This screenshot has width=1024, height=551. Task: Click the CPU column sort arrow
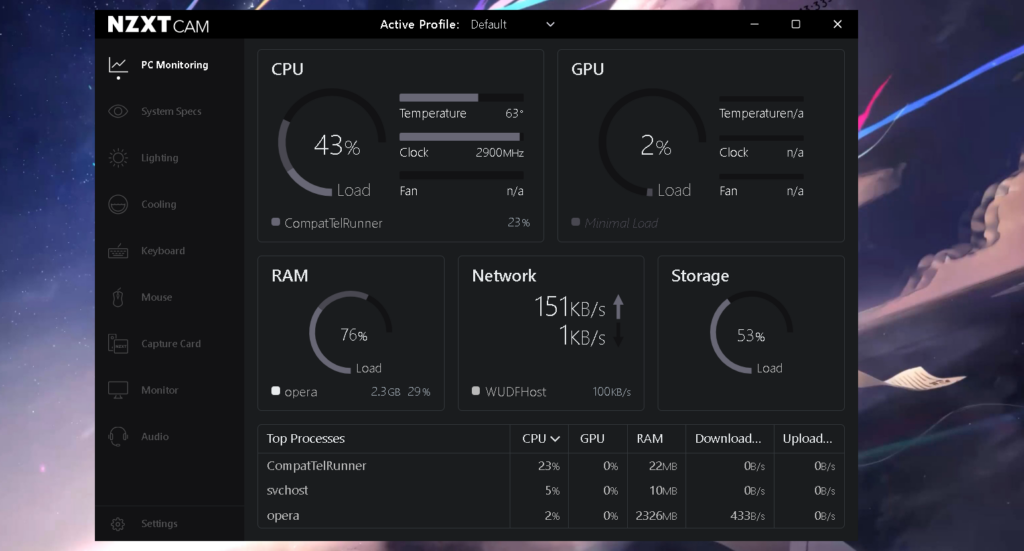click(555, 439)
